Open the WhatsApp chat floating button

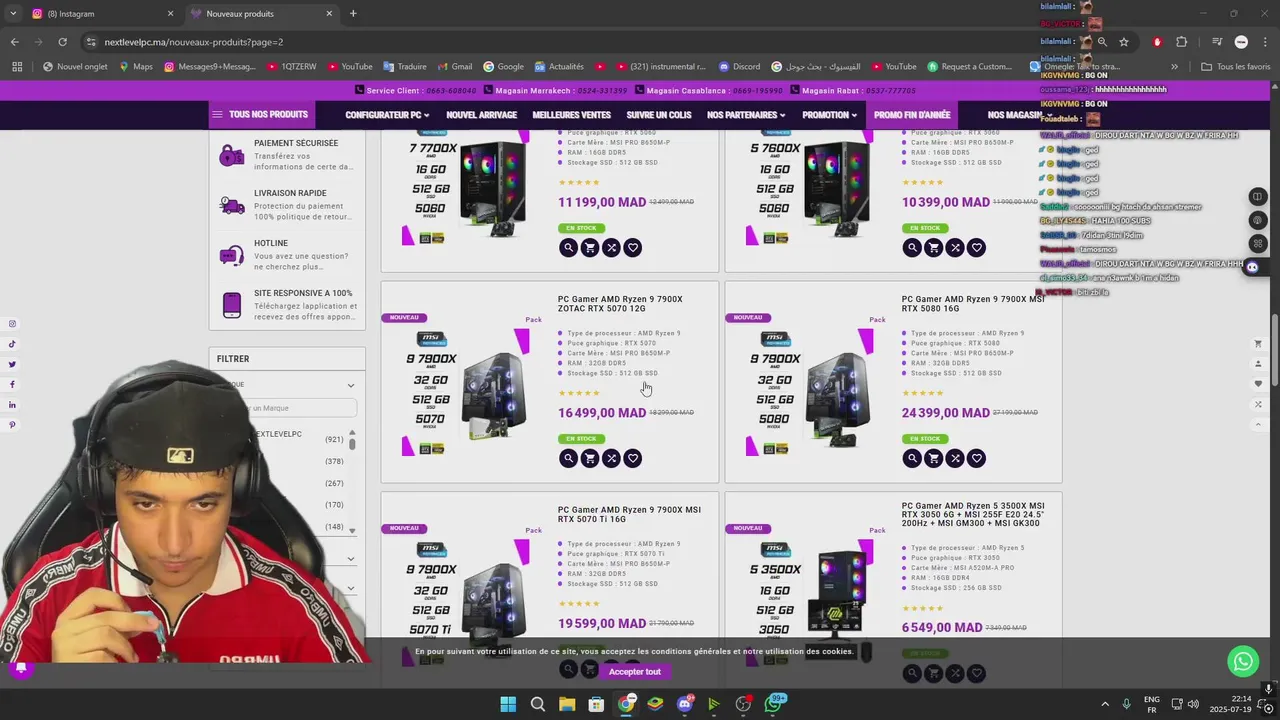coord(1243,661)
